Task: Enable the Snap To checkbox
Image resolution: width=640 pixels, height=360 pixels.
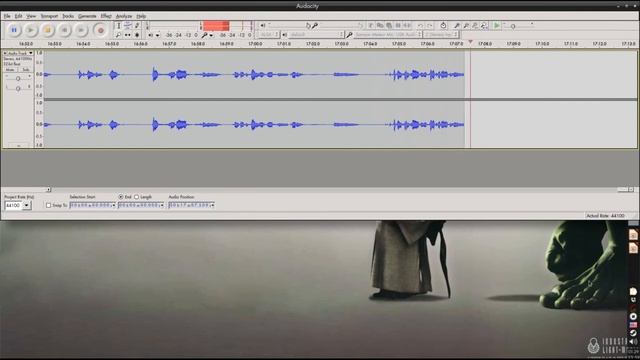Action: 49,205
